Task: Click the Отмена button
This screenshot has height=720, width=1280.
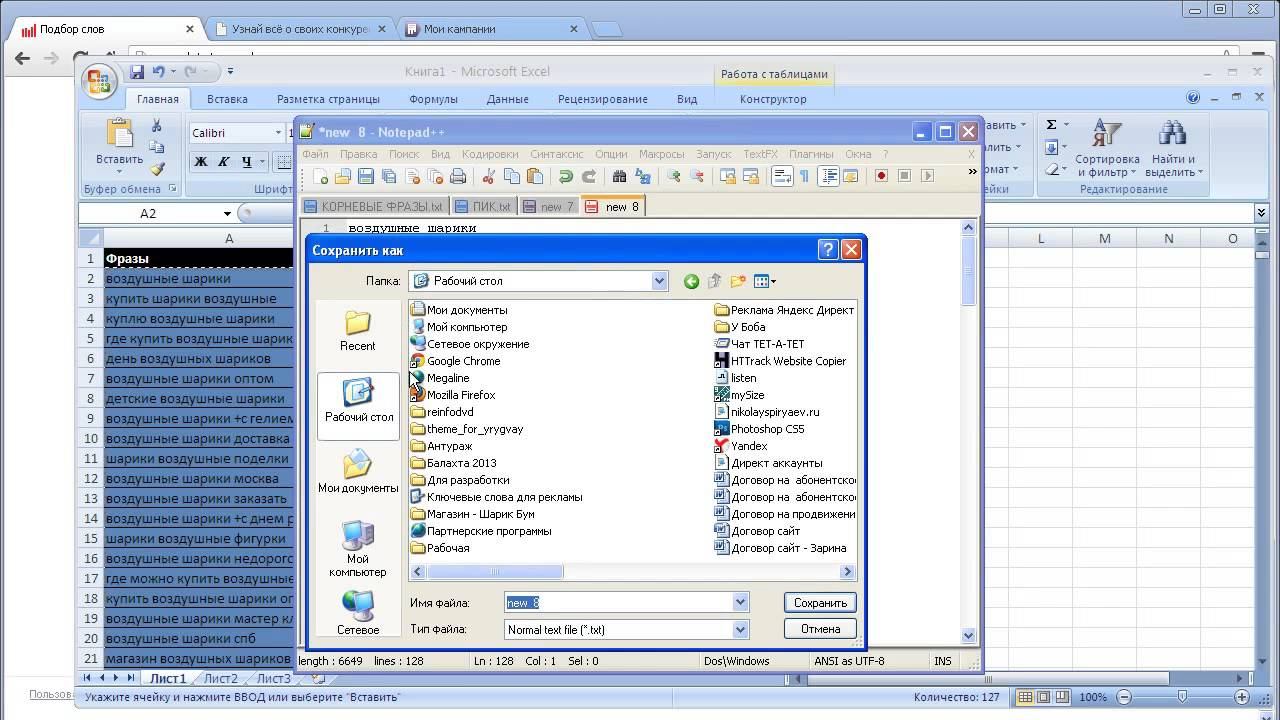Action: pyautogui.click(x=820, y=629)
